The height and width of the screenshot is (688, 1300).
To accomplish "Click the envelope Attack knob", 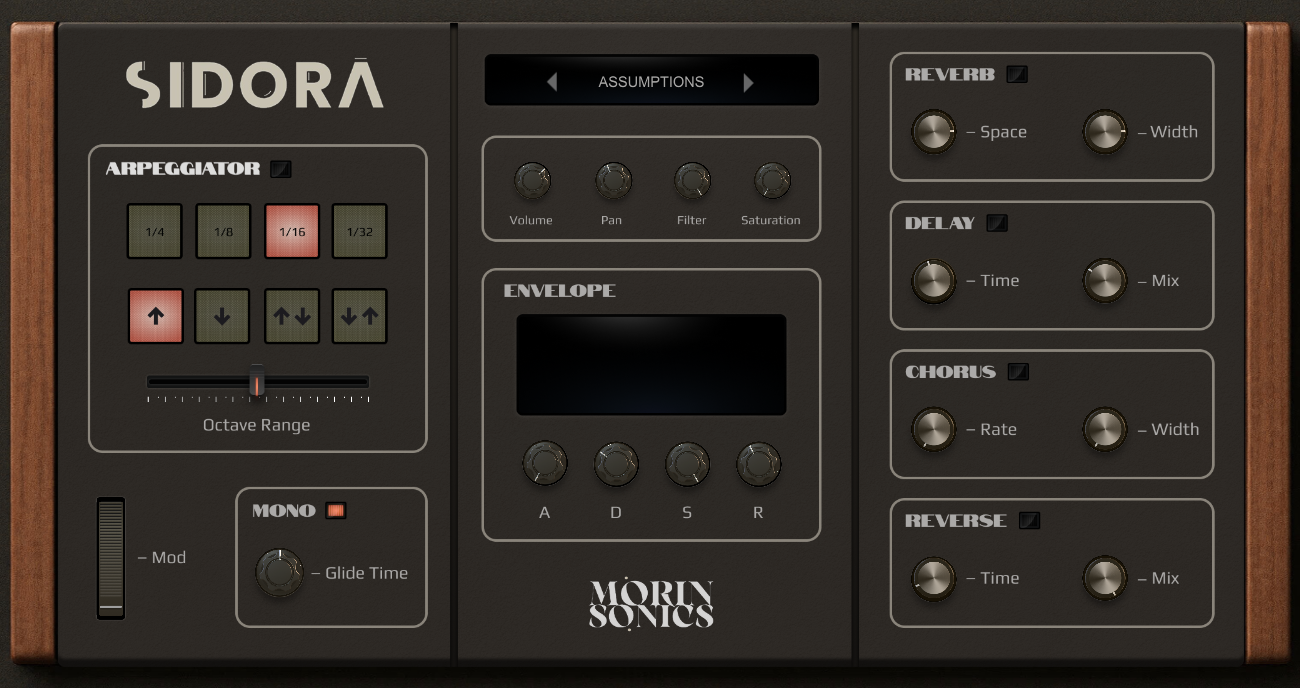I will point(545,464).
